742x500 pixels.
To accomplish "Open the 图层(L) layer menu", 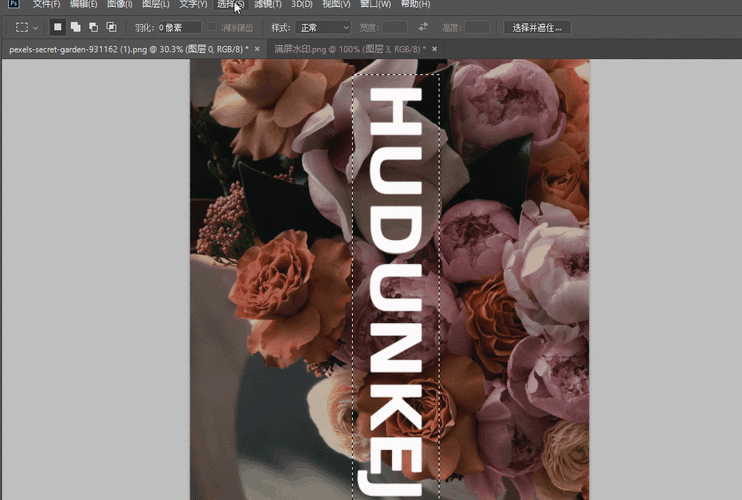I will pyautogui.click(x=157, y=5).
